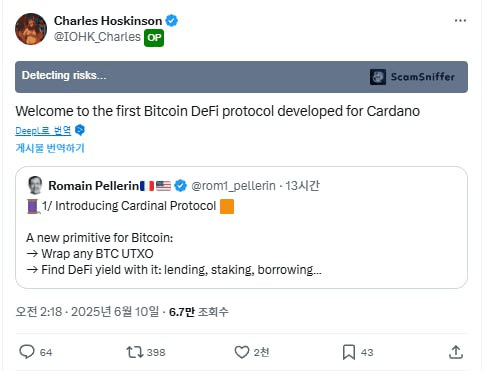Click the ScamSniffer logo icon
489x371 pixels.
click(x=378, y=77)
